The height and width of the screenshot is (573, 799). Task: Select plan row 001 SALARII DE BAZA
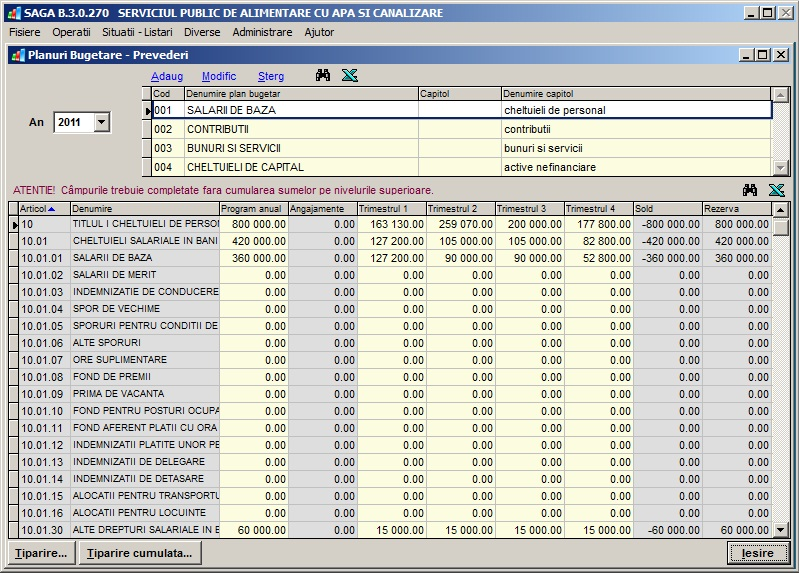click(x=461, y=110)
